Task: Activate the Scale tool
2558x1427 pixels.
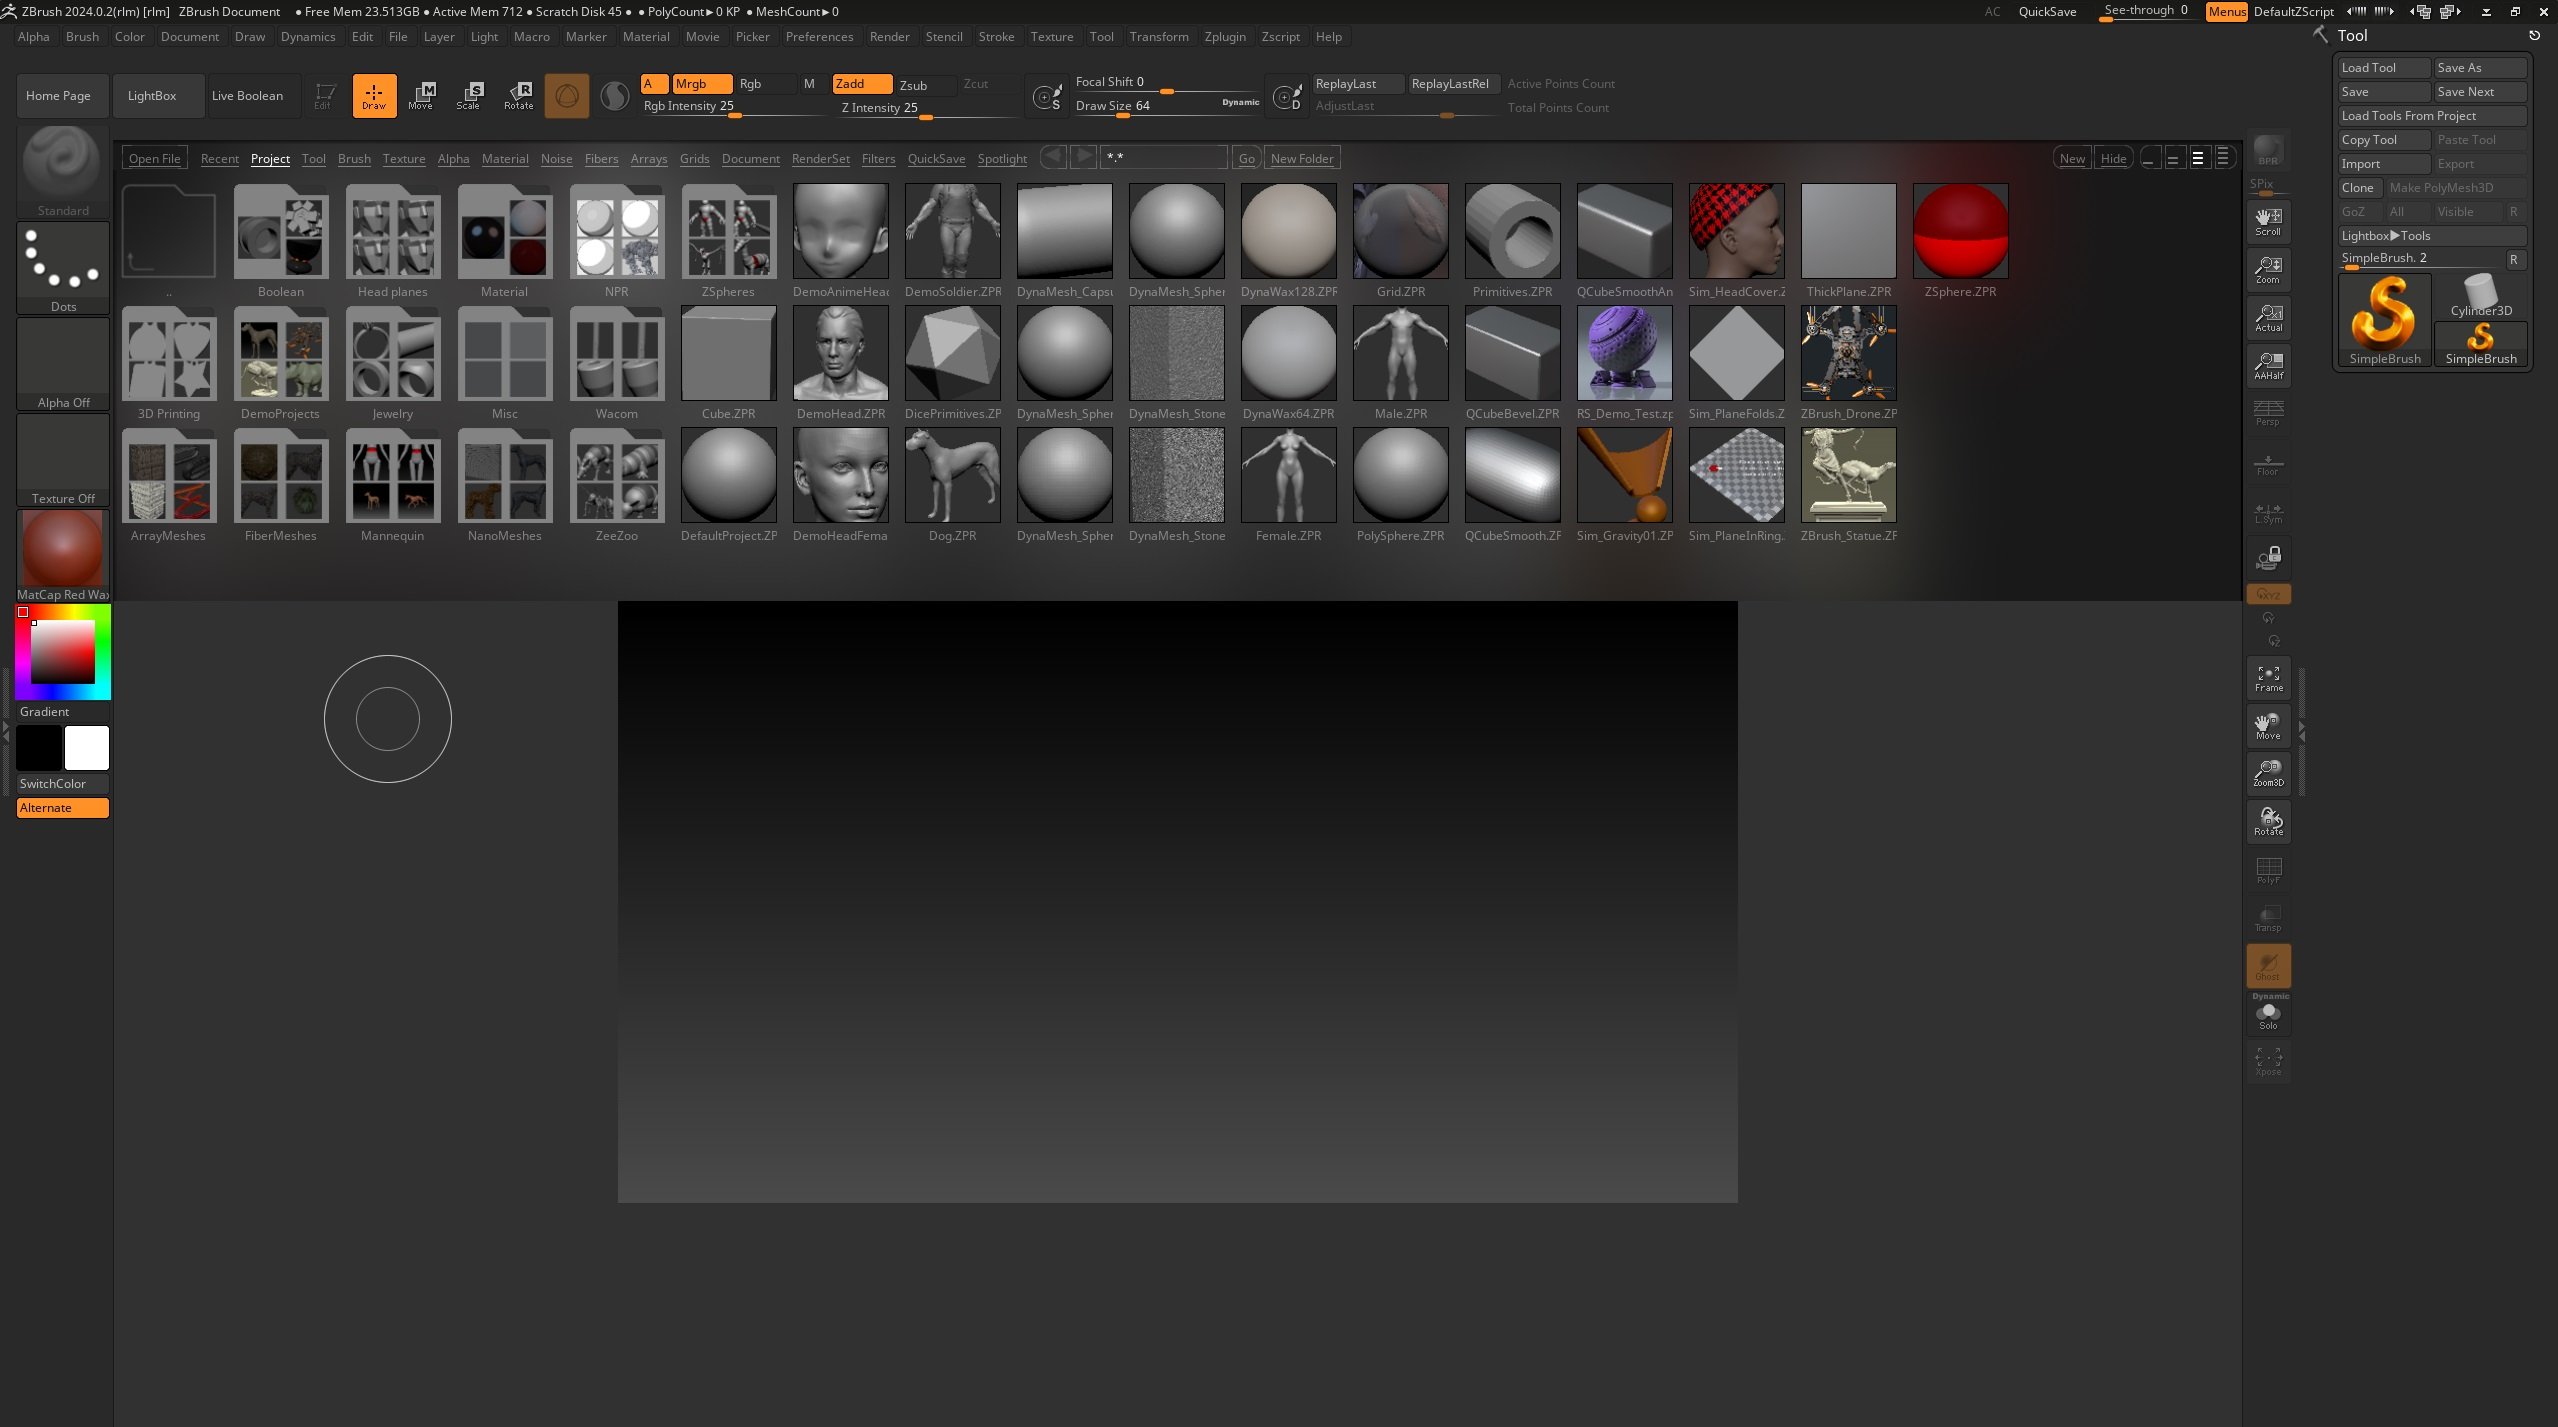Action: (x=468, y=95)
